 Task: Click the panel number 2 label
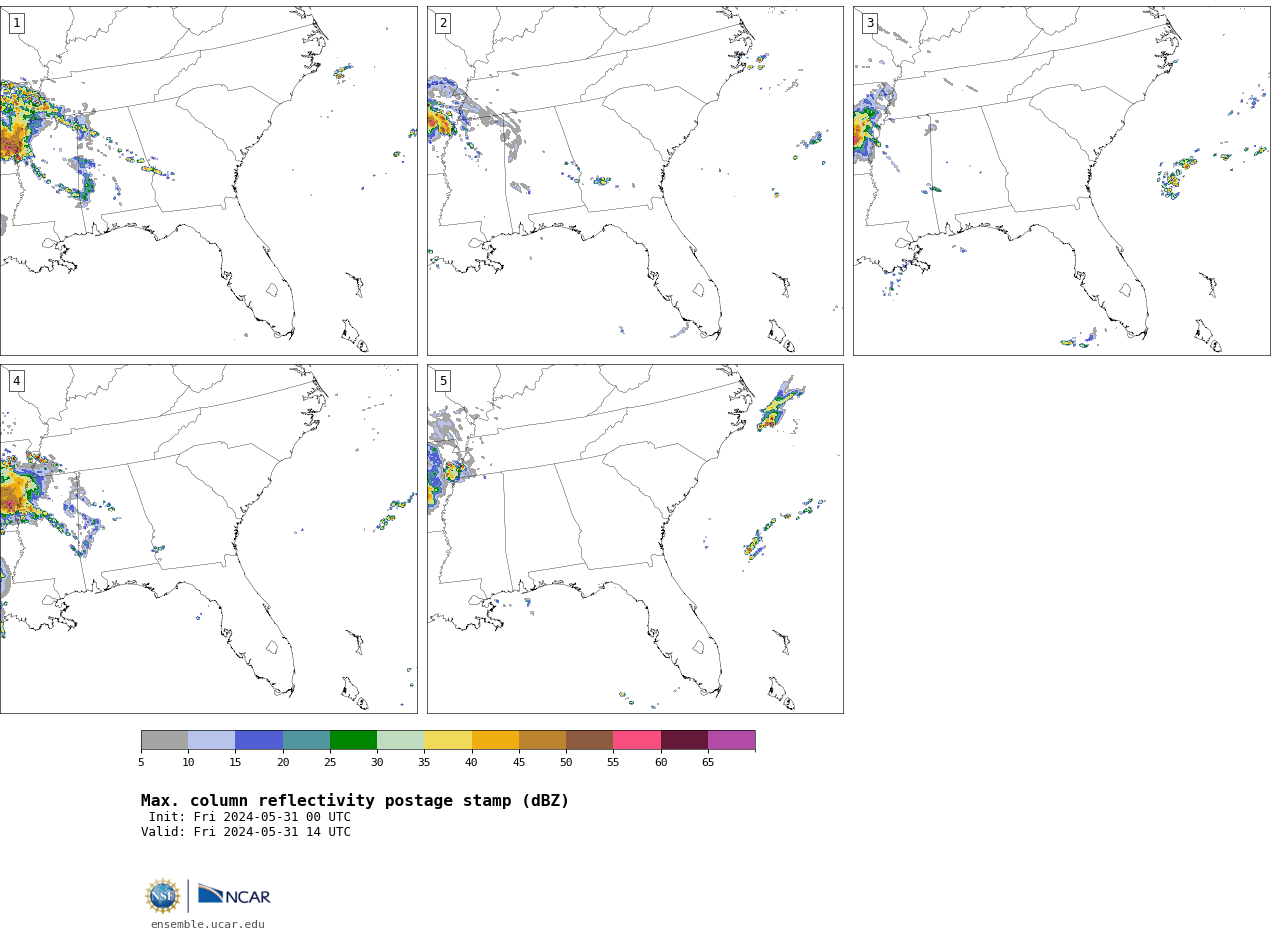(443, 23)
